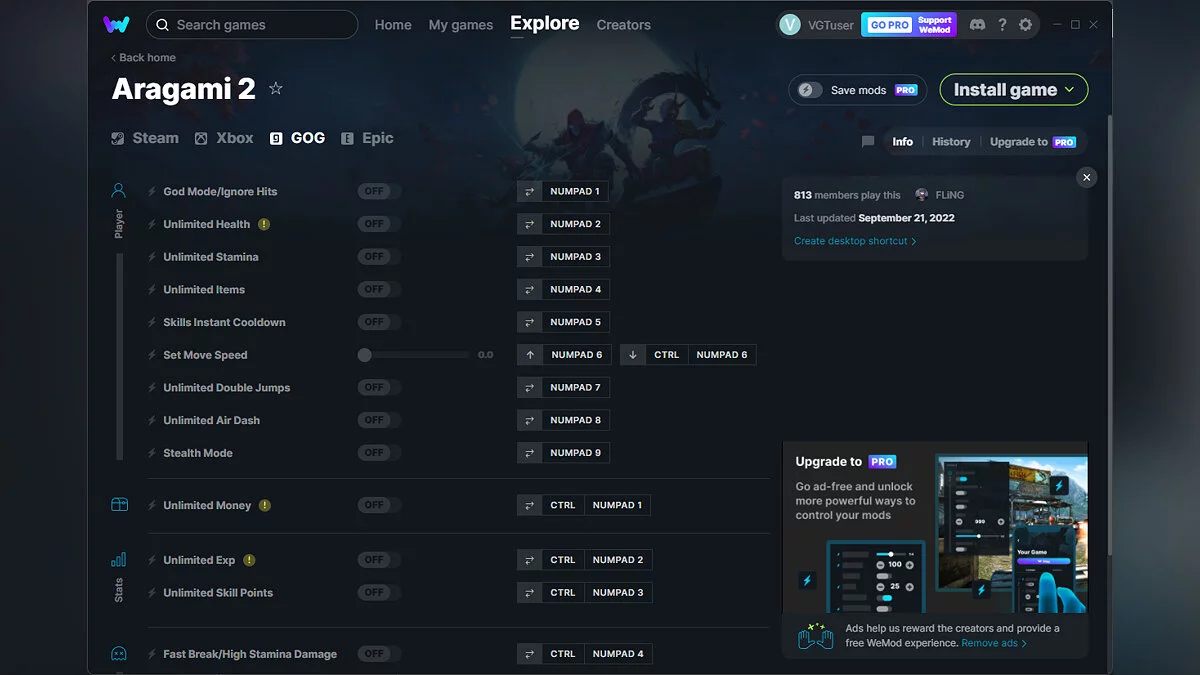Enable Unlimited Air Dash toggle
This screenshot has width=1200, height=675.
click(x=379, y=420)
